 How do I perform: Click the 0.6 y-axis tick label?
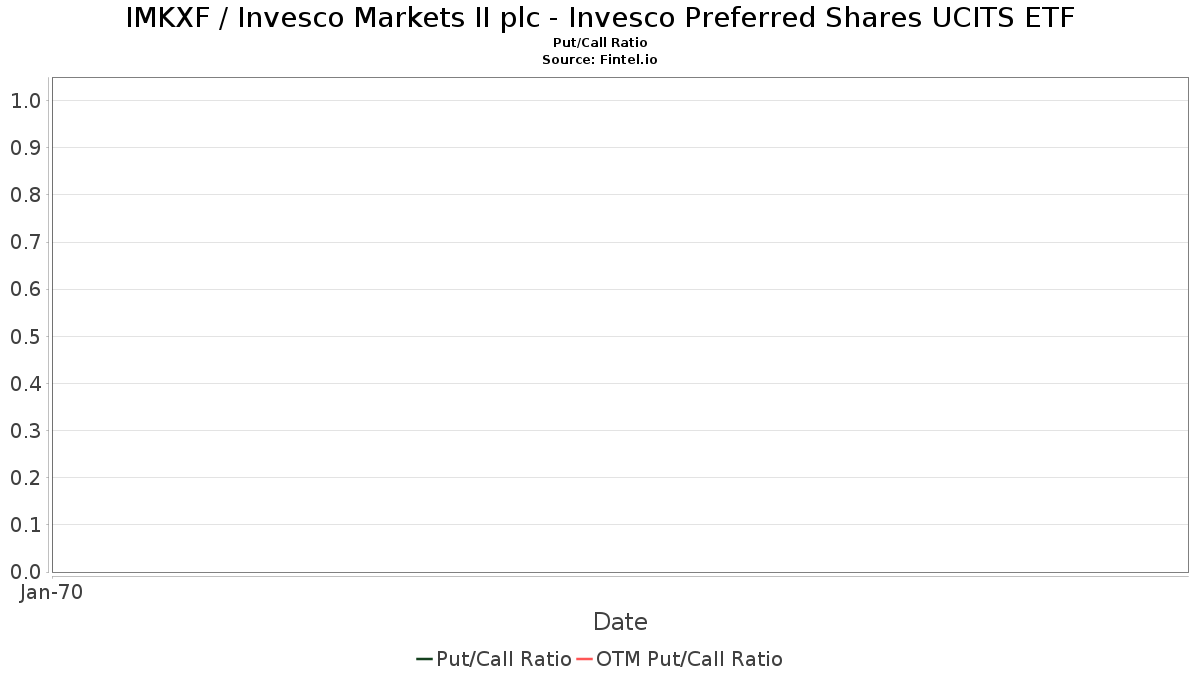coord(25,290)
